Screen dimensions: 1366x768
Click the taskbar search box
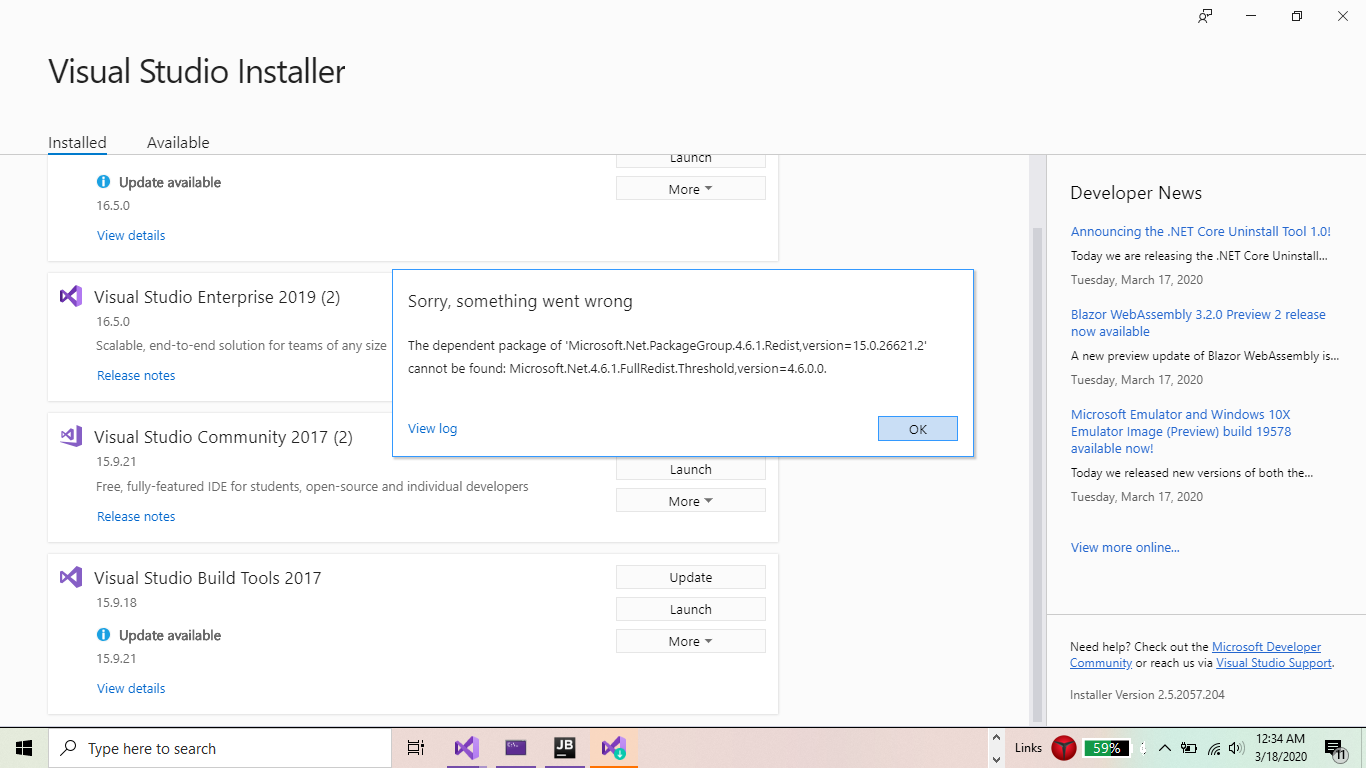pos(220,748)
